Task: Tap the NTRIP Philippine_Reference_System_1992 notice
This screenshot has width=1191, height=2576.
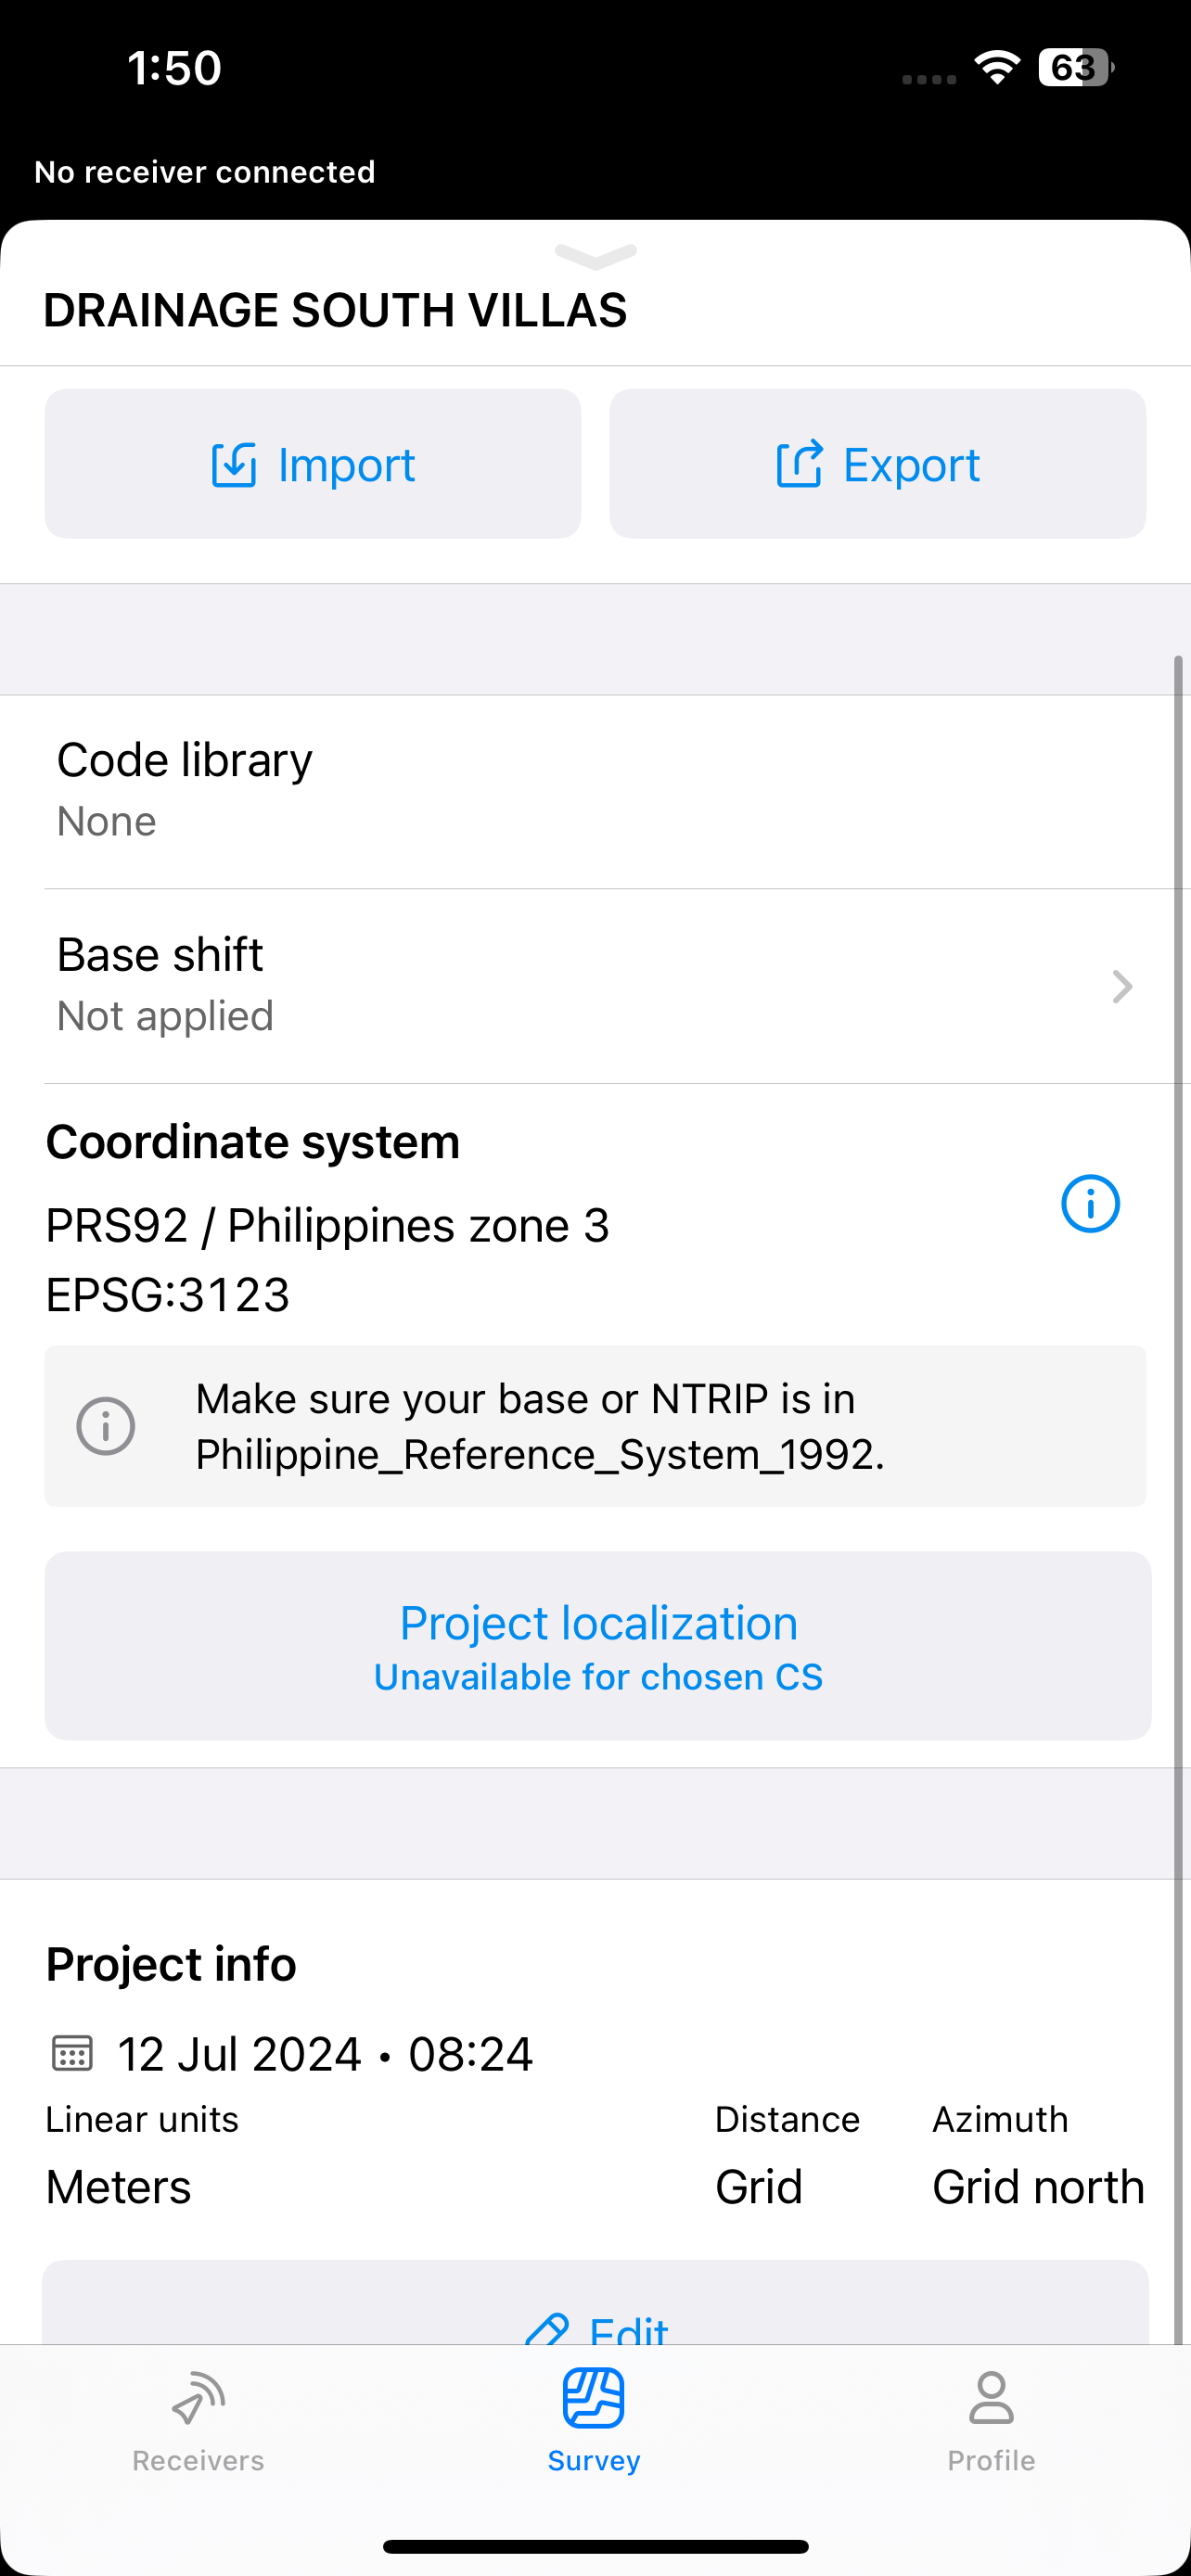Action: tap(595, 1426)
